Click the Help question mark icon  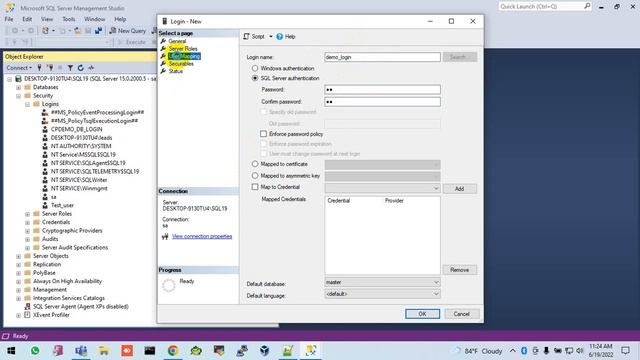(280, 37)
